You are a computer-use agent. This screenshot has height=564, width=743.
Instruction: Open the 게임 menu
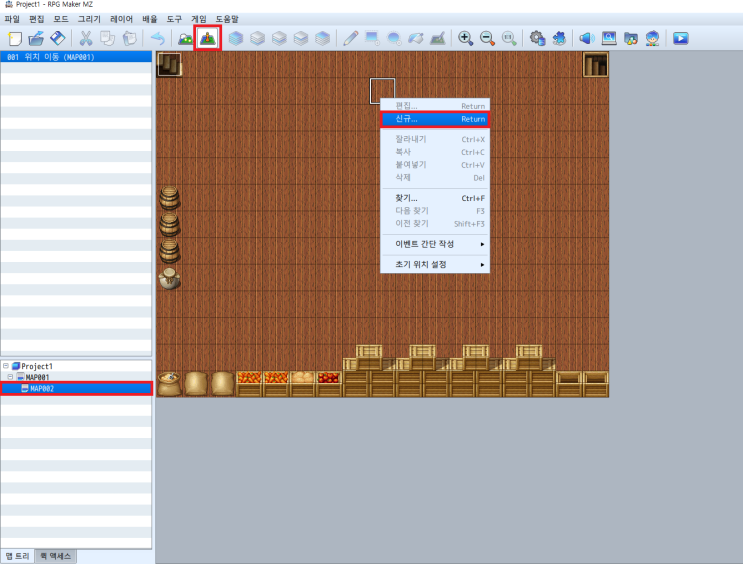pyautogui.click(x=199, y=19)
